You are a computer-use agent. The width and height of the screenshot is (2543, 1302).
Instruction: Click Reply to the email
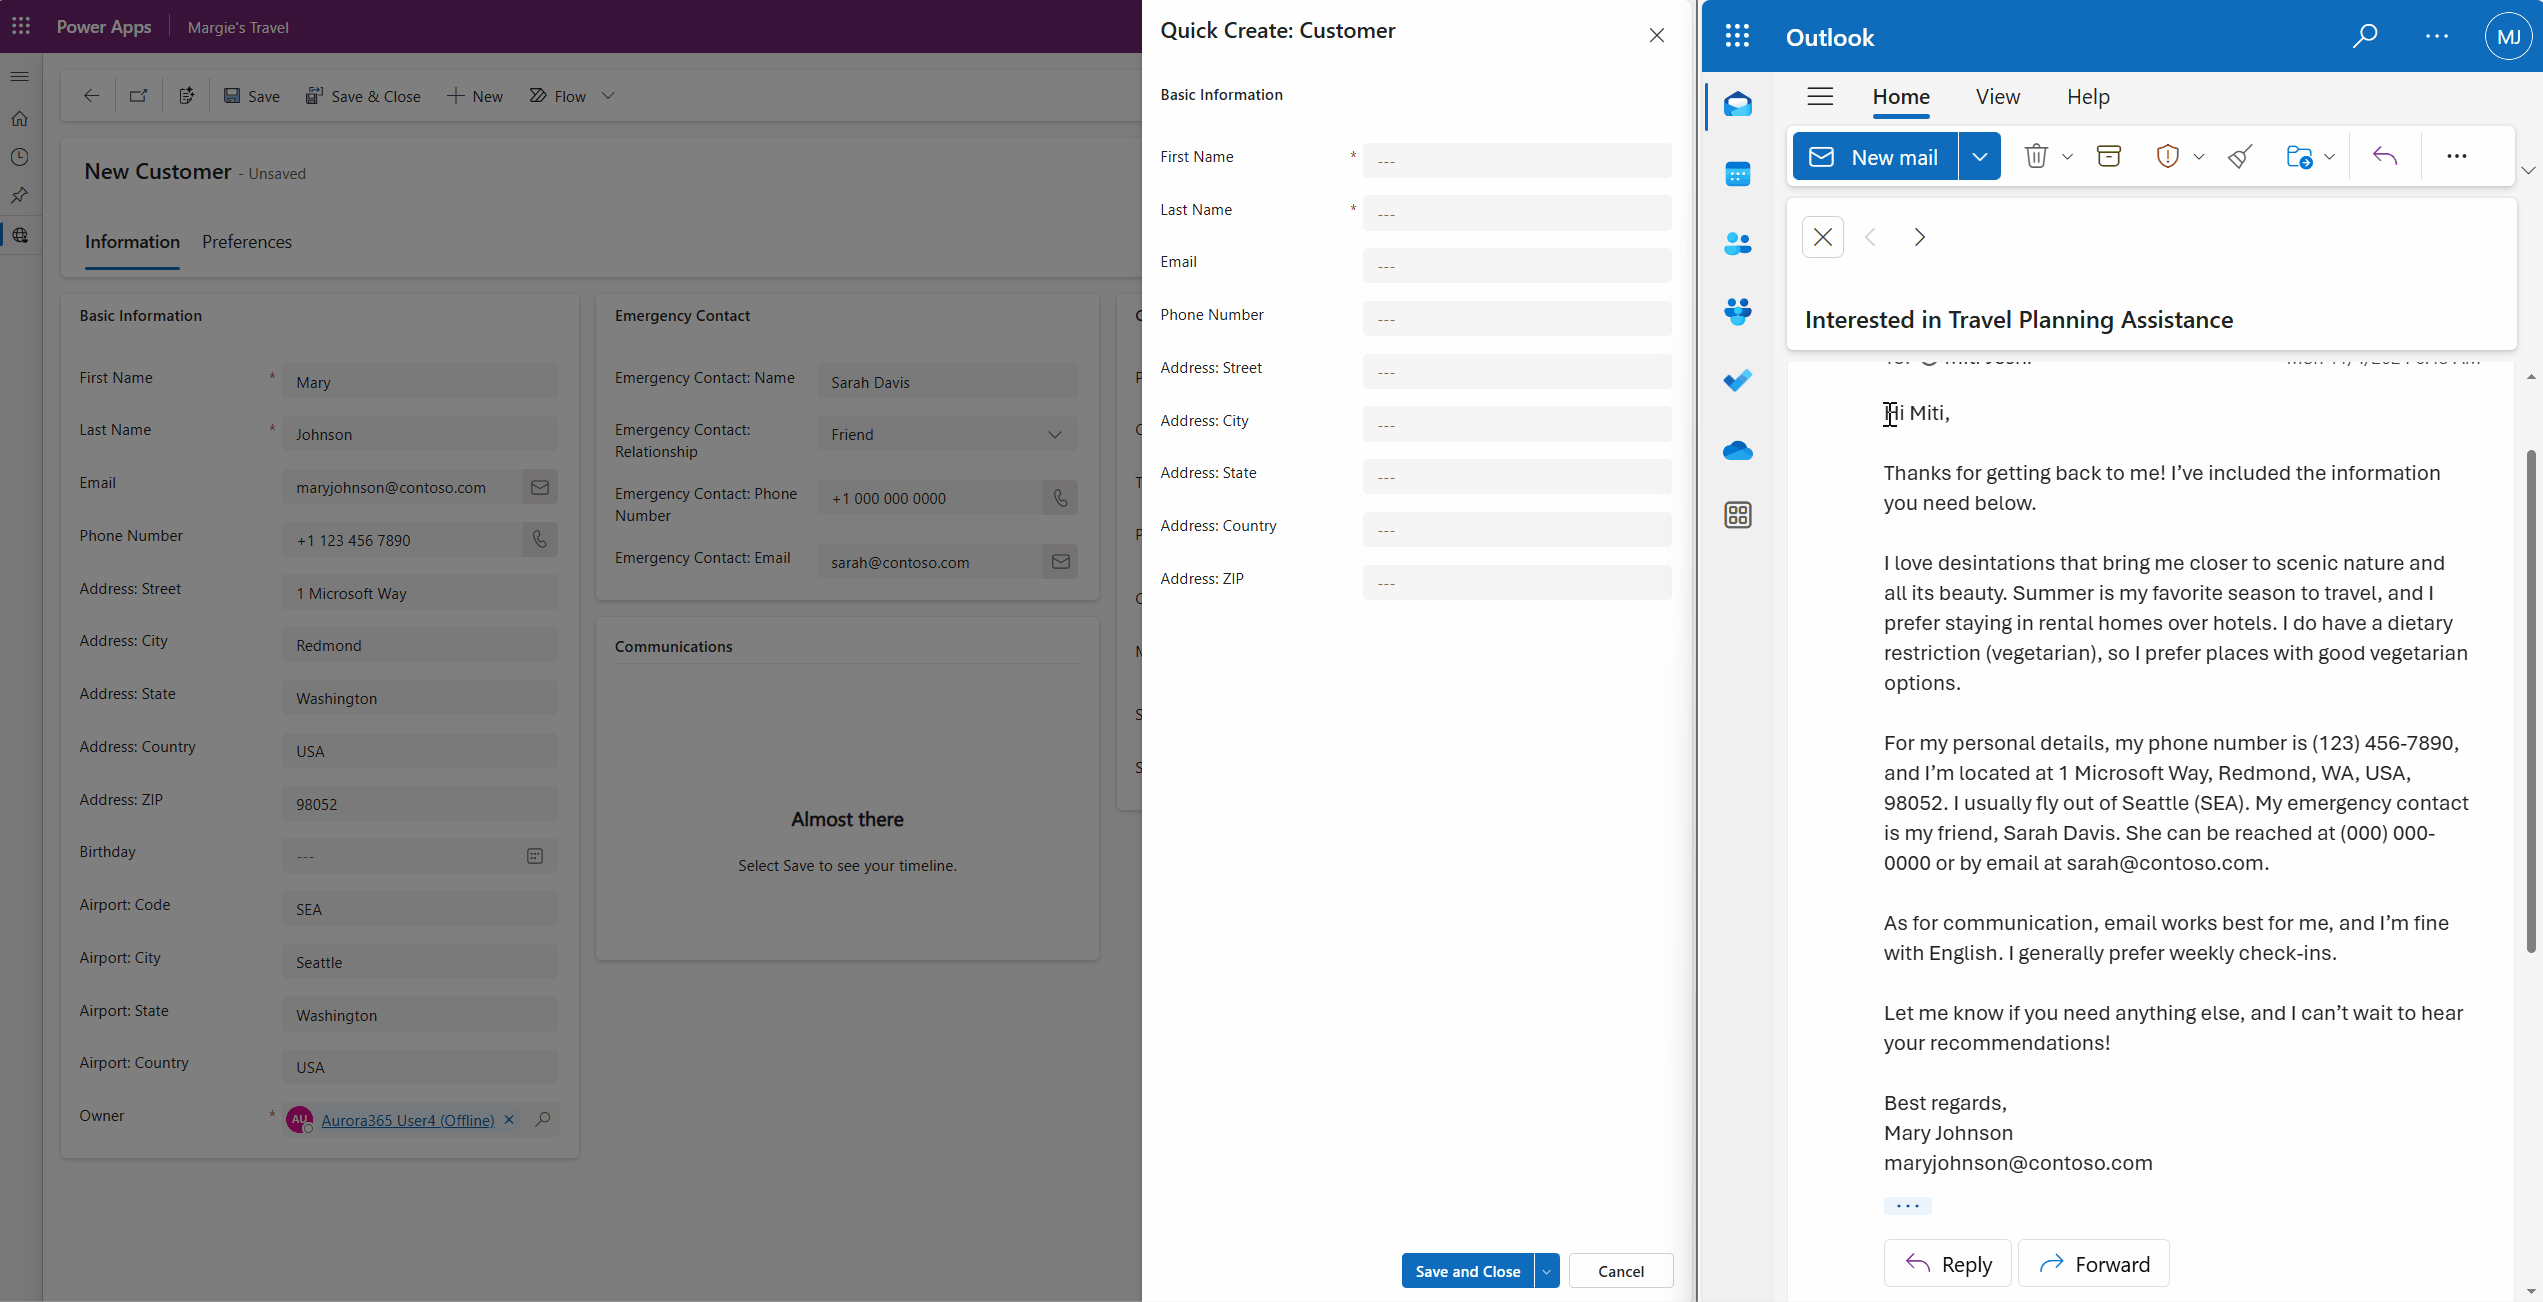coord(1947,1263)
